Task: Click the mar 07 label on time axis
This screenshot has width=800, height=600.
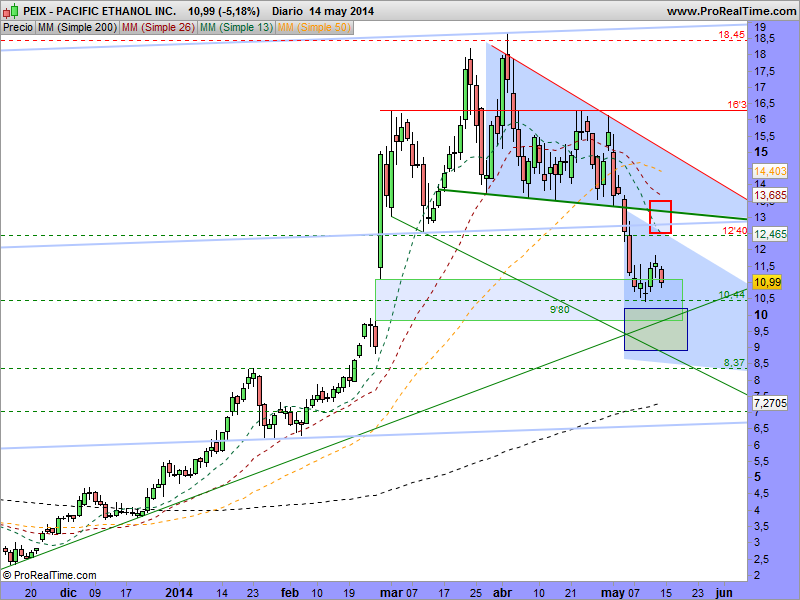Action: (x=399, y=592)
